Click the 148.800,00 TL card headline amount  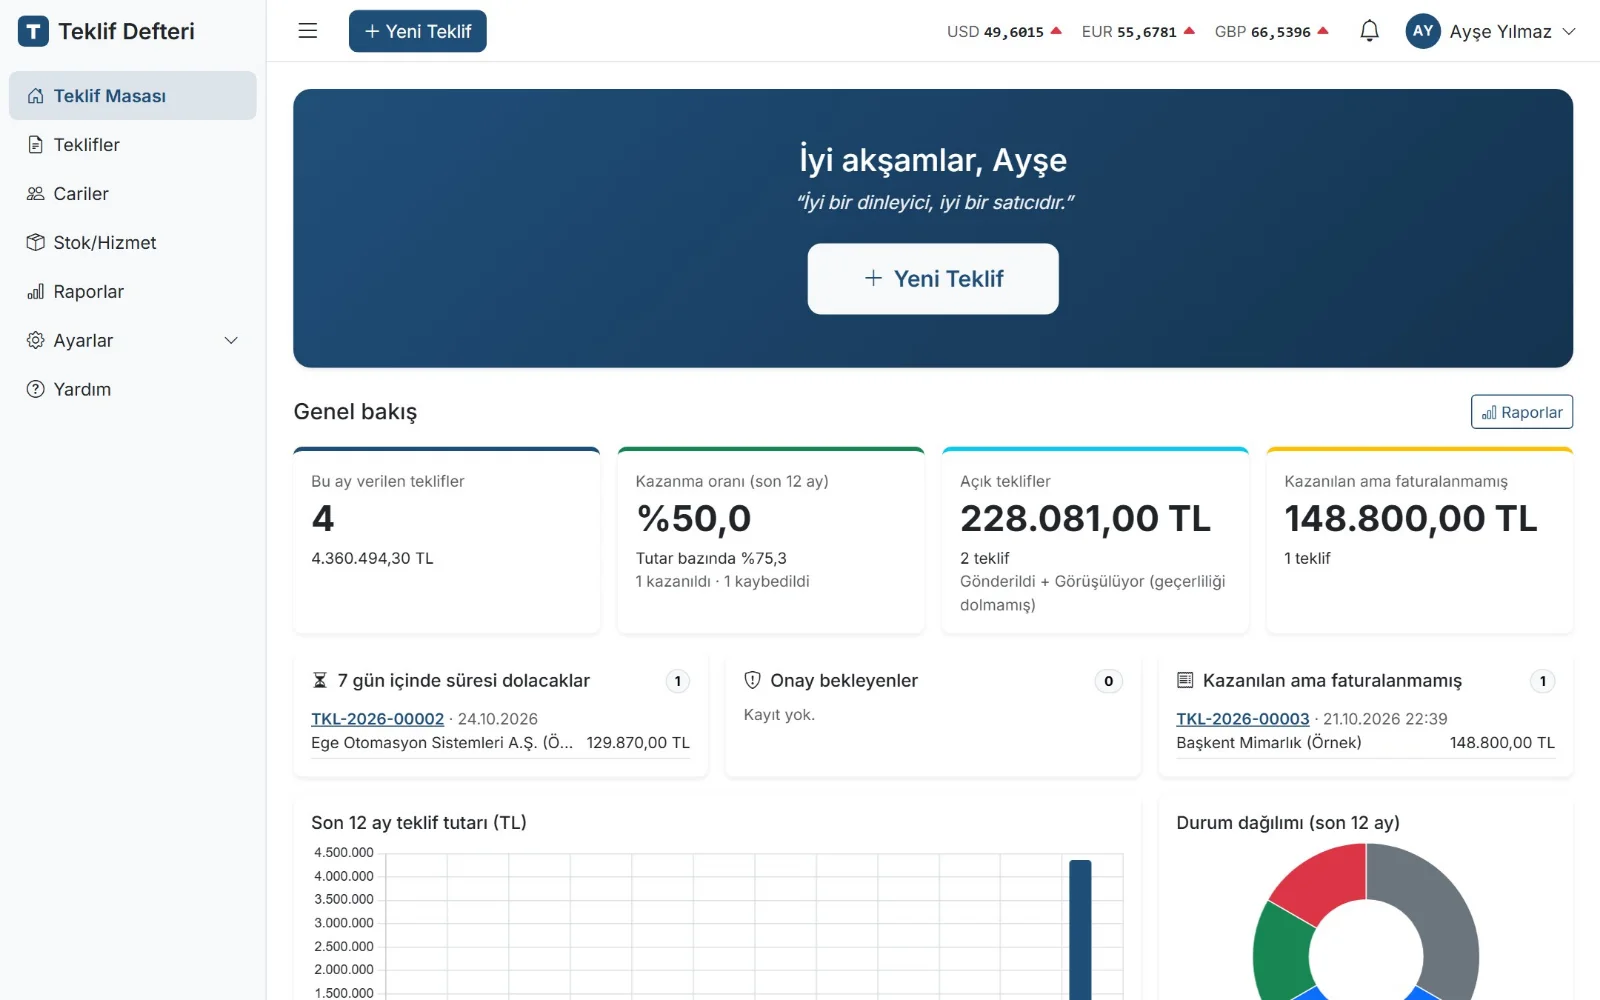click(x=1410, y=519)
